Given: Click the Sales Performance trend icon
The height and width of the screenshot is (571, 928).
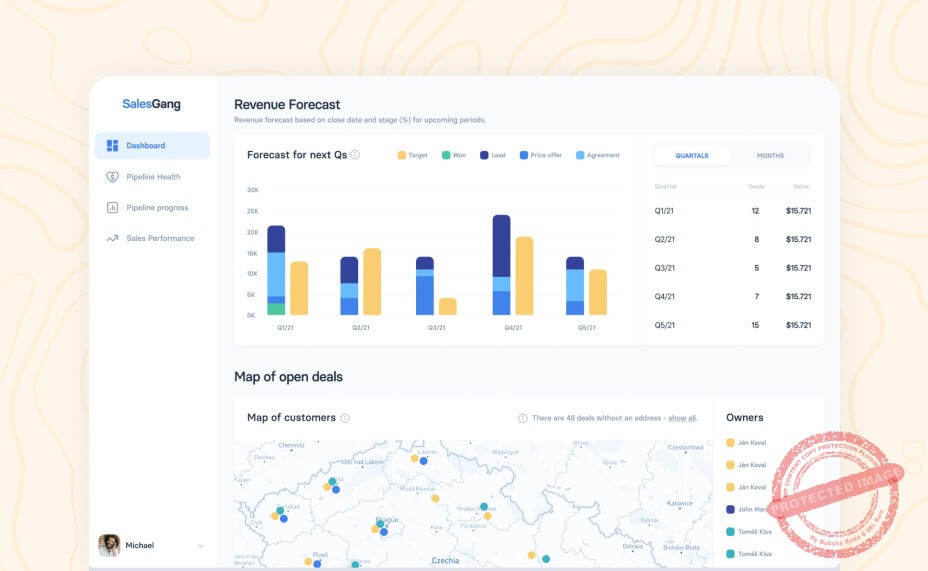Looking at the screenshot, I should (112, 239).
